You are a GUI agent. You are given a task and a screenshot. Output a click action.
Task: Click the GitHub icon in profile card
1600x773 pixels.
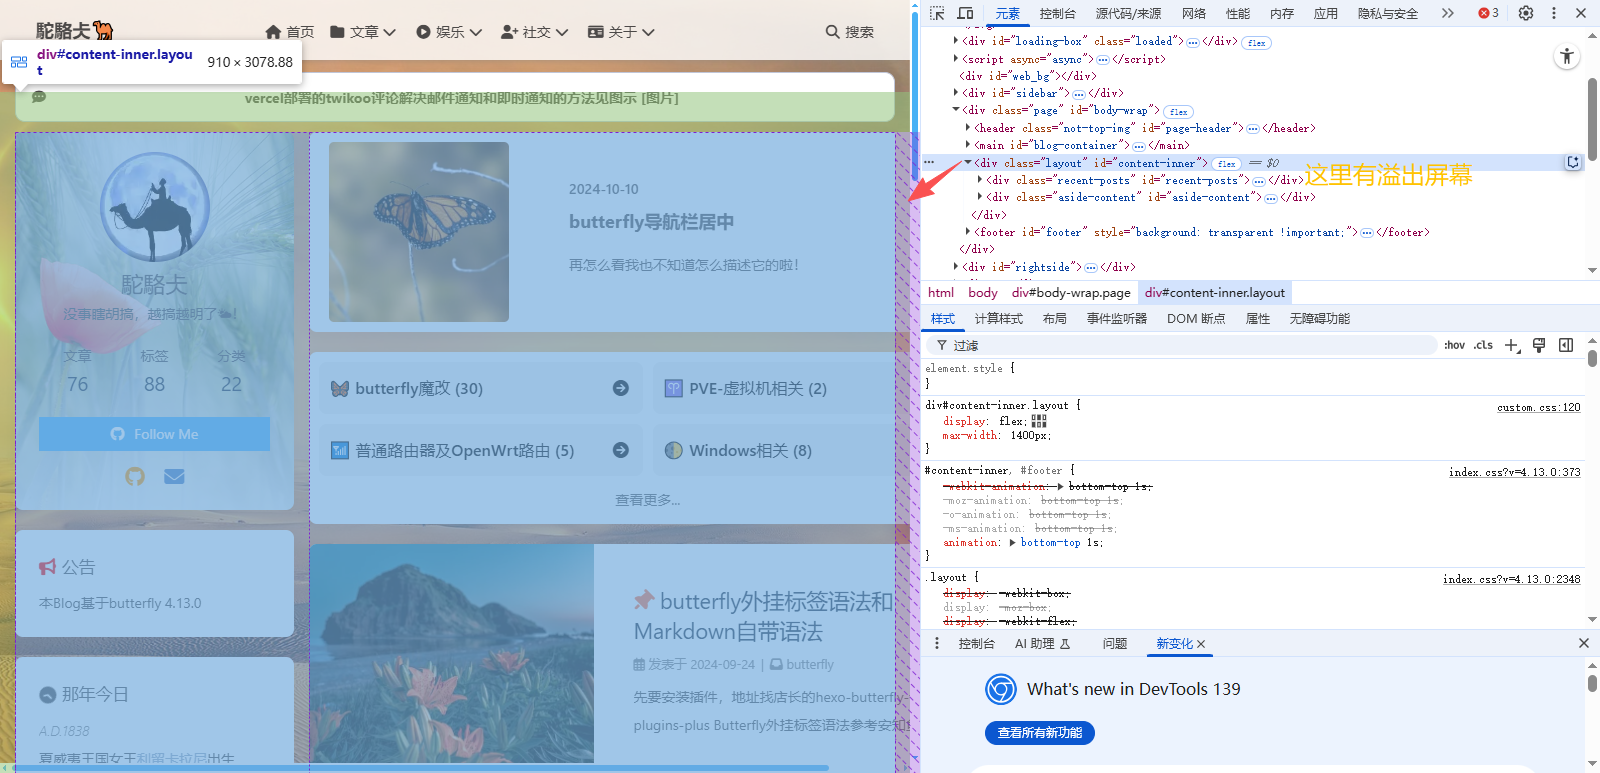(135, 476)
